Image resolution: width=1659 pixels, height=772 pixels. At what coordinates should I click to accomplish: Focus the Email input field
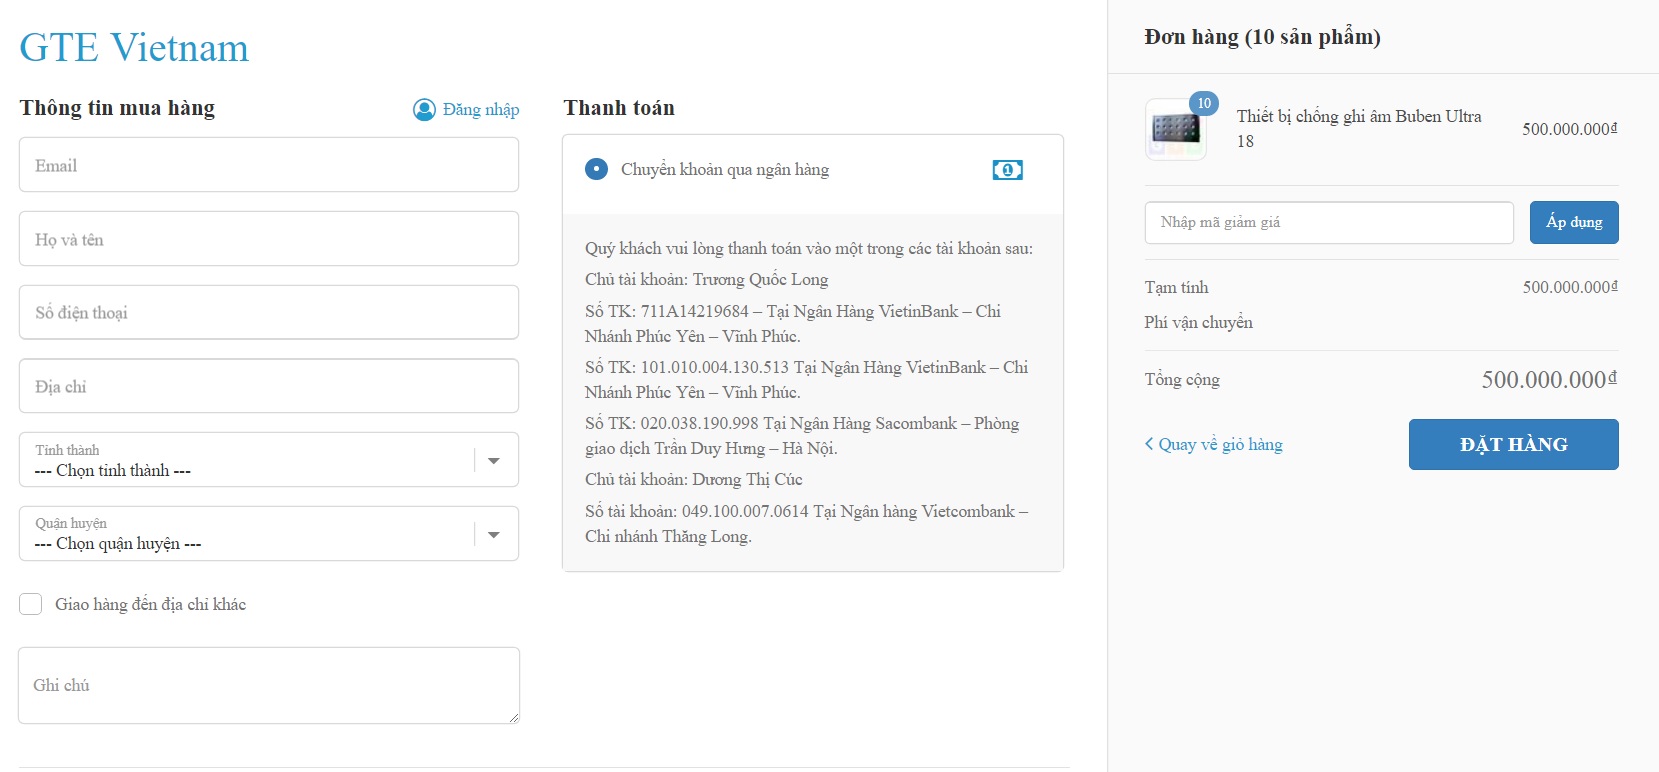coord(268,165)
